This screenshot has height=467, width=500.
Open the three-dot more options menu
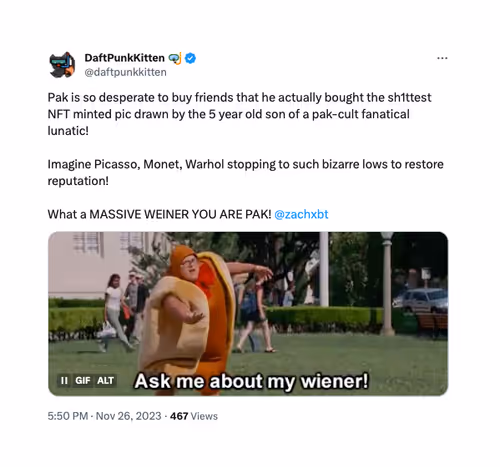[442, 58]
